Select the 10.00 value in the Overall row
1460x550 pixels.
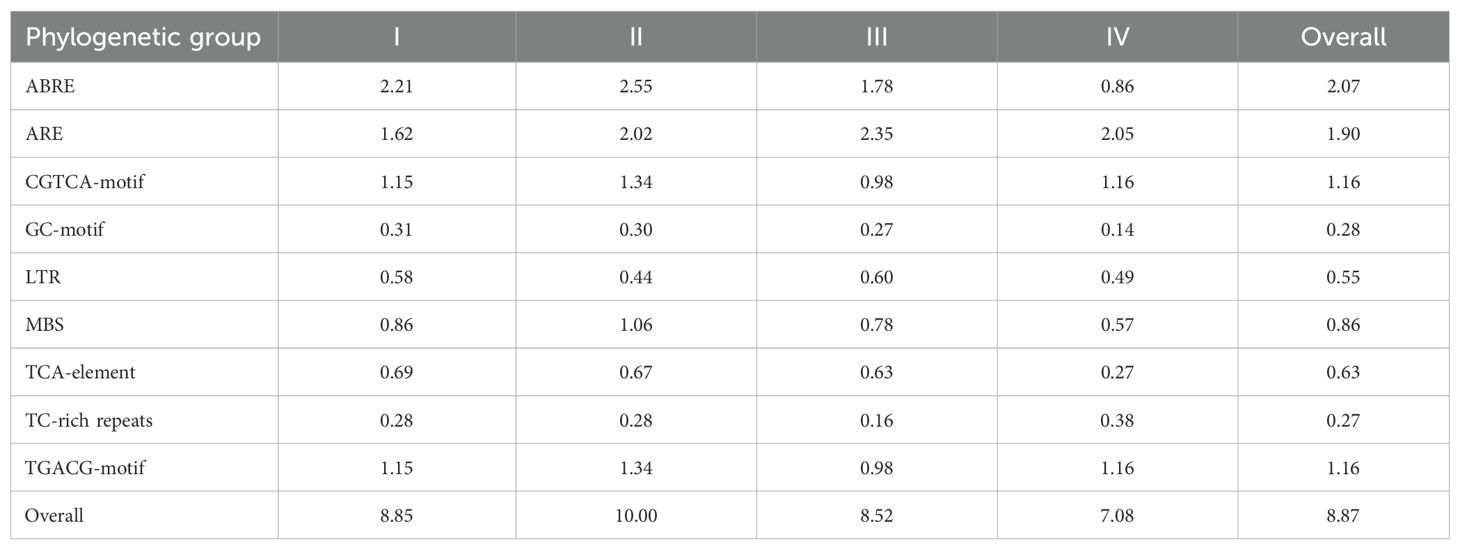coord(636,516)
